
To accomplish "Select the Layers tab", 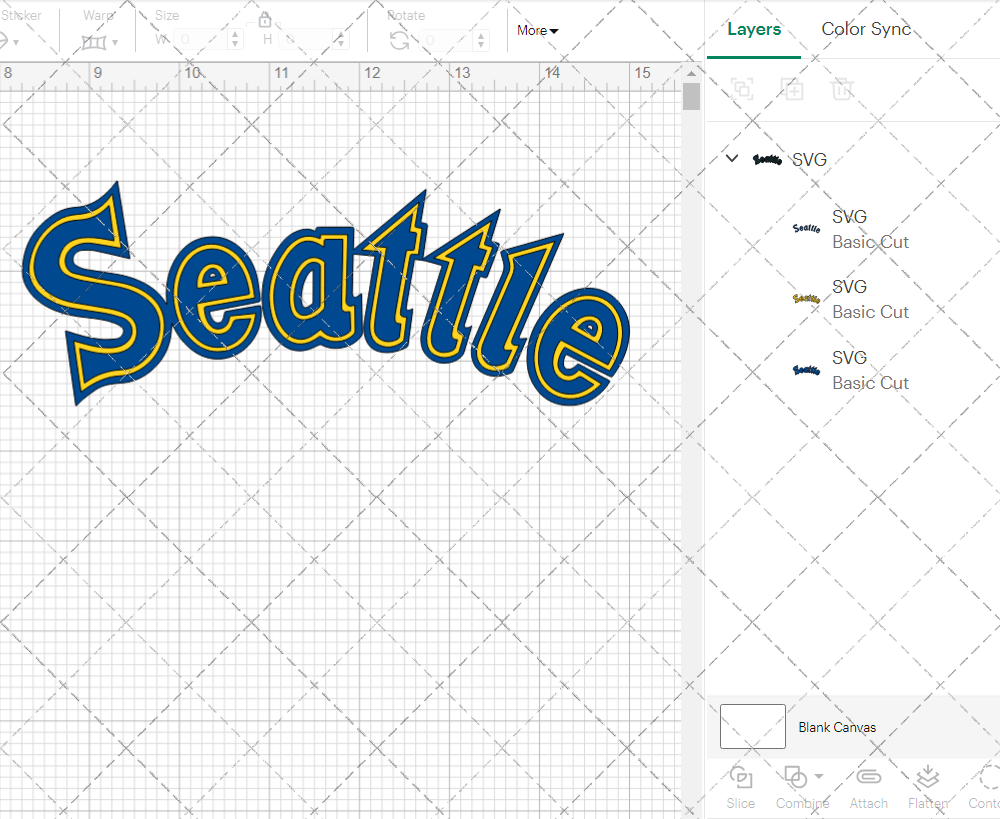I will [x=754, y=29].
